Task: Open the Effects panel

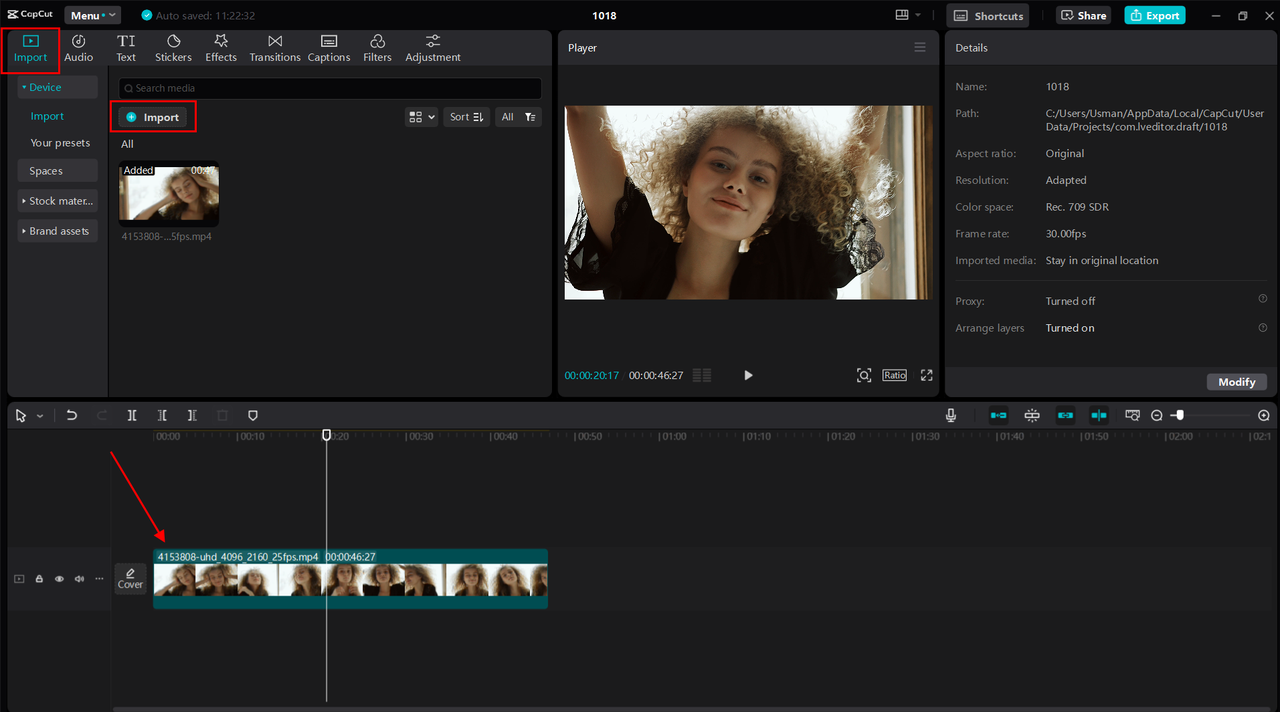Action: pos(221,48)
